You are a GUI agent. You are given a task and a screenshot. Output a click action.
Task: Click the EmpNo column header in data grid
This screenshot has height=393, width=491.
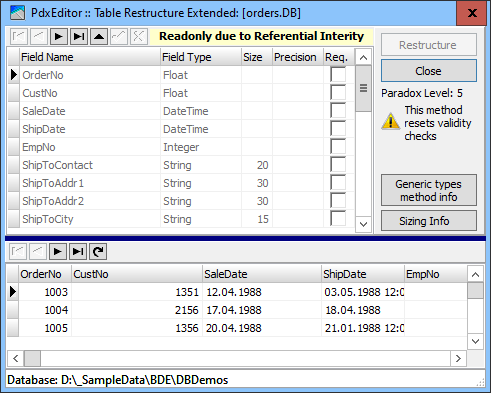[x=436, y=274]
